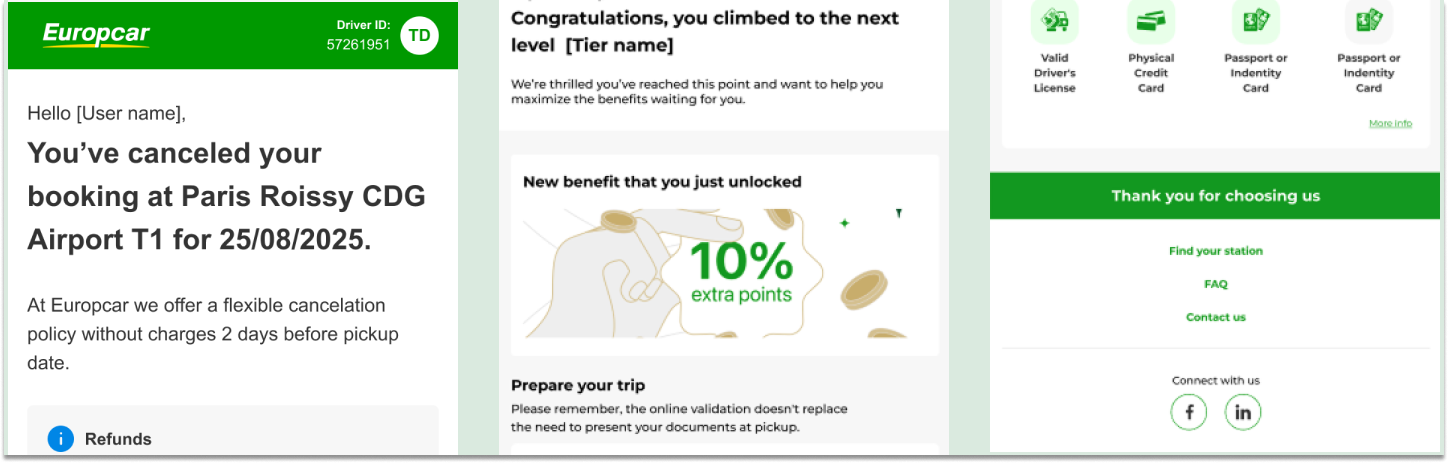Image resolution: width=1448 pixels, height=463 pixels.
Task: Click the left Passport or Identity Card icon
Action: (1255, 20)
